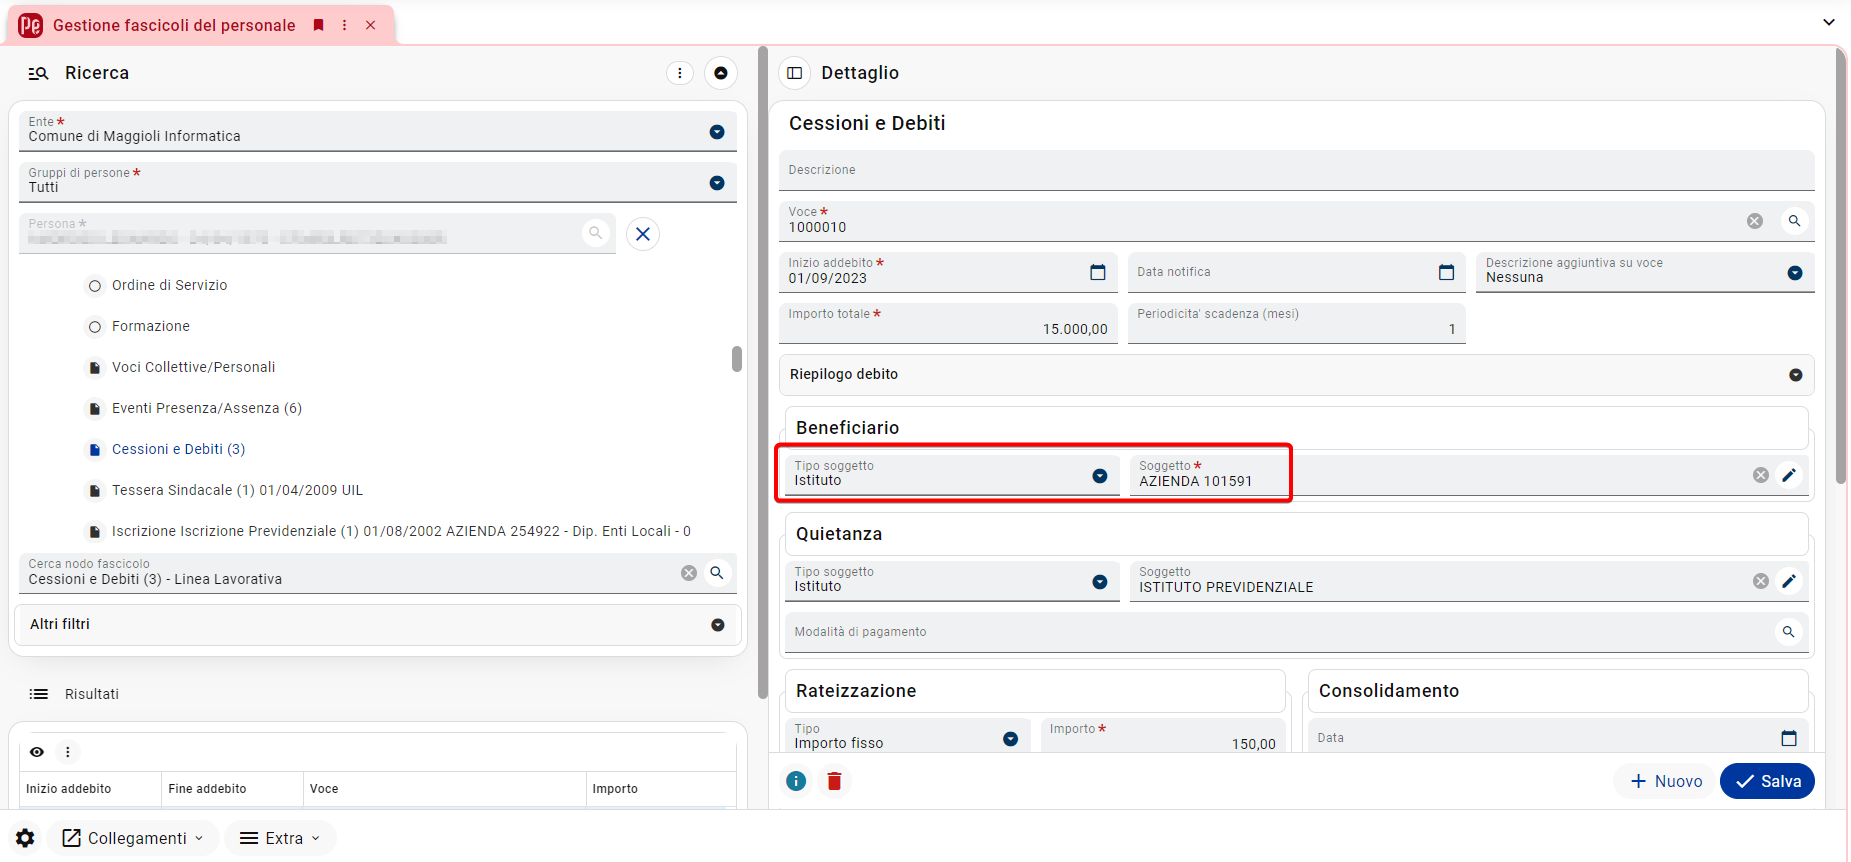Click the Dettaglio panel layout icon
Viewport: 1851px width, 862px height.
[795, 73]
